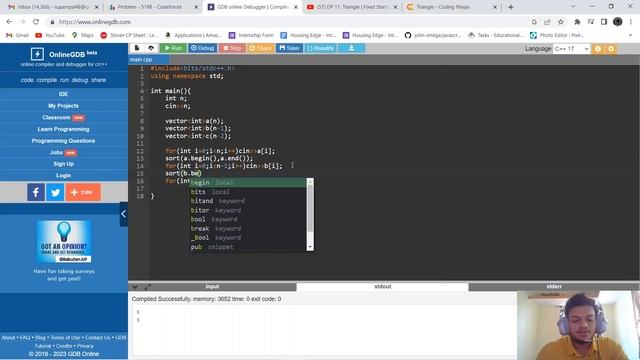Screen dimensions: 640x360
Task: Open the Chrome three-dot menu
Action: pos(631,22)
